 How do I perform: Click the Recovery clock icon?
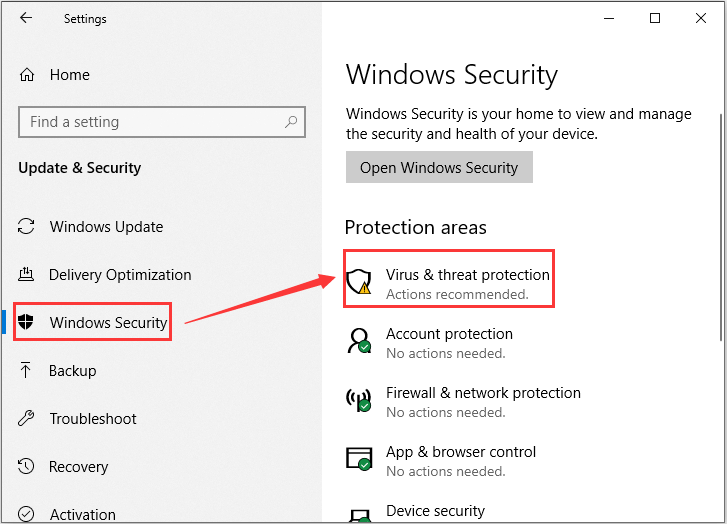pos(26,466)
